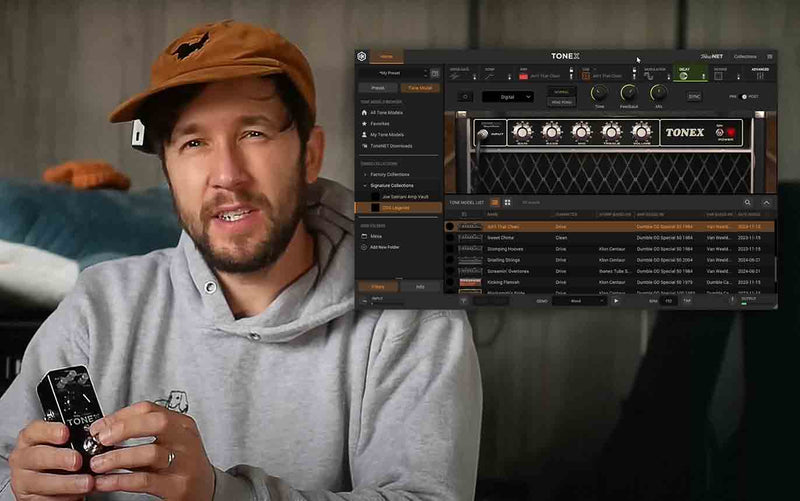Open the Collections tab
Image resolution: width=800 pixels, height=501 pixels.
click(745, 57)
